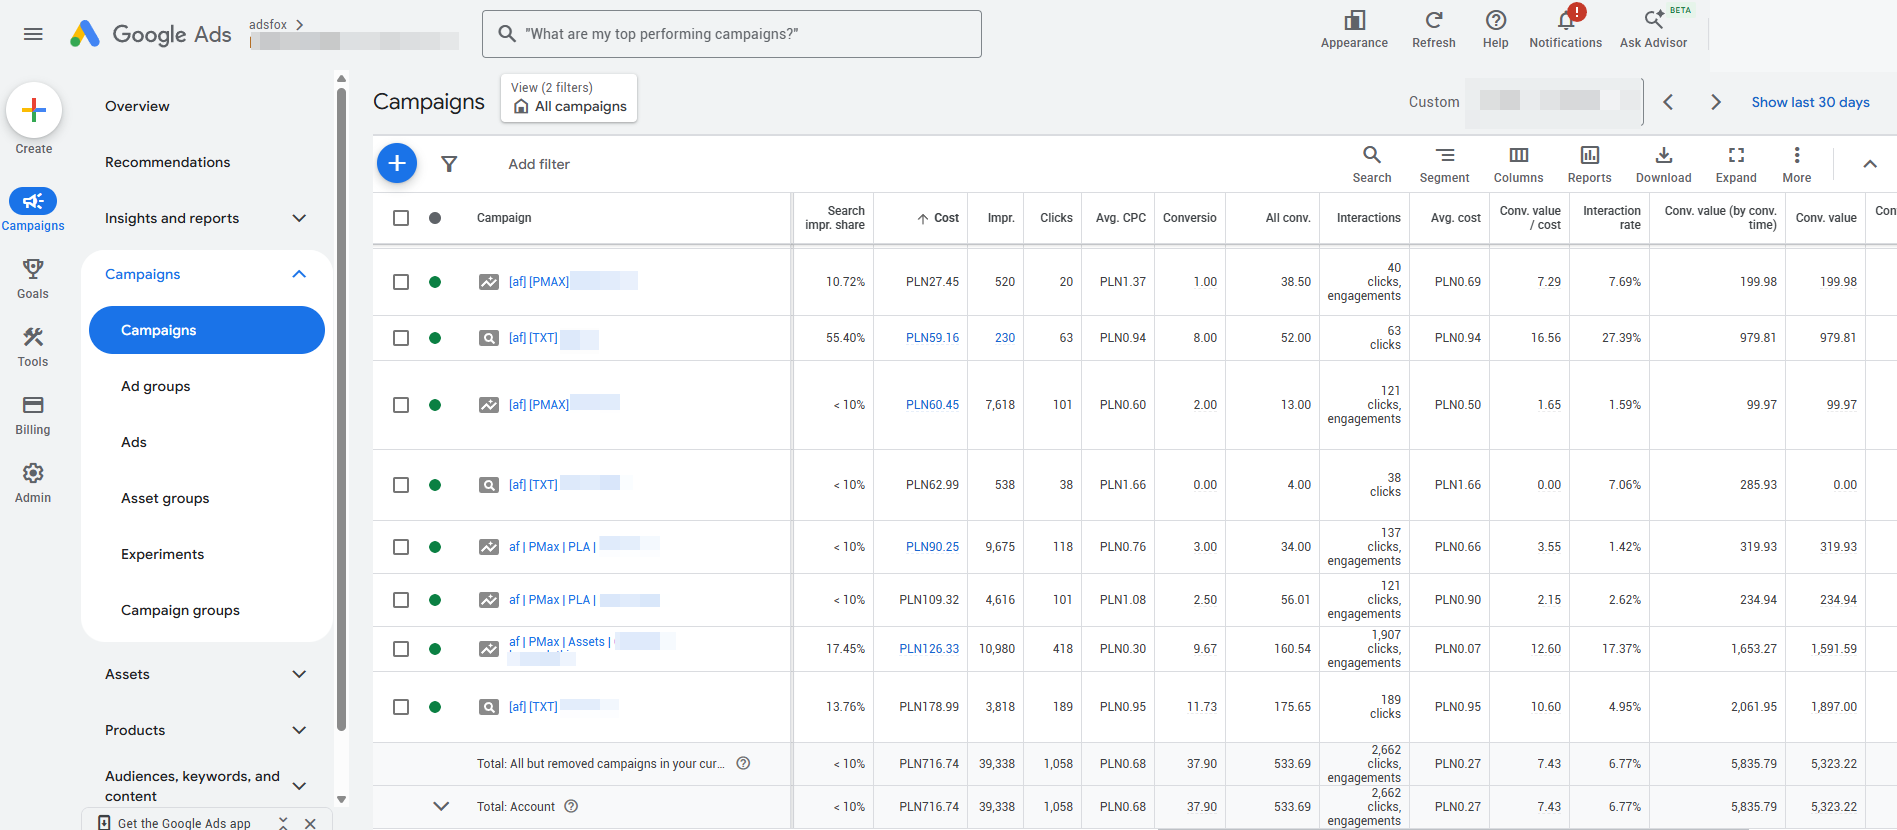Click the search query input field

click(732, 34)
